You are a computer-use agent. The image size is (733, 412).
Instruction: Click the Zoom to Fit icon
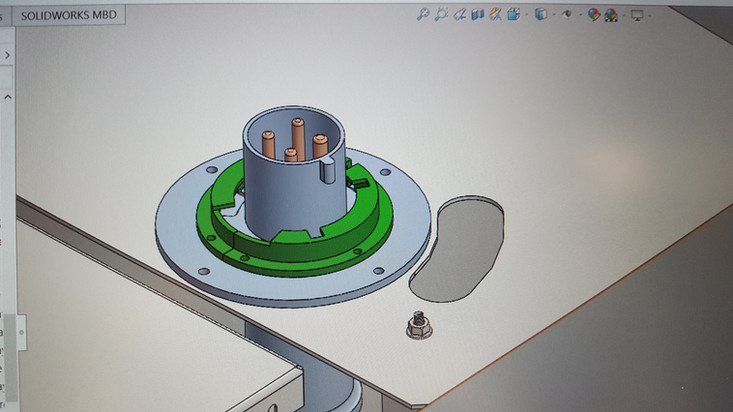pos(423,15)
